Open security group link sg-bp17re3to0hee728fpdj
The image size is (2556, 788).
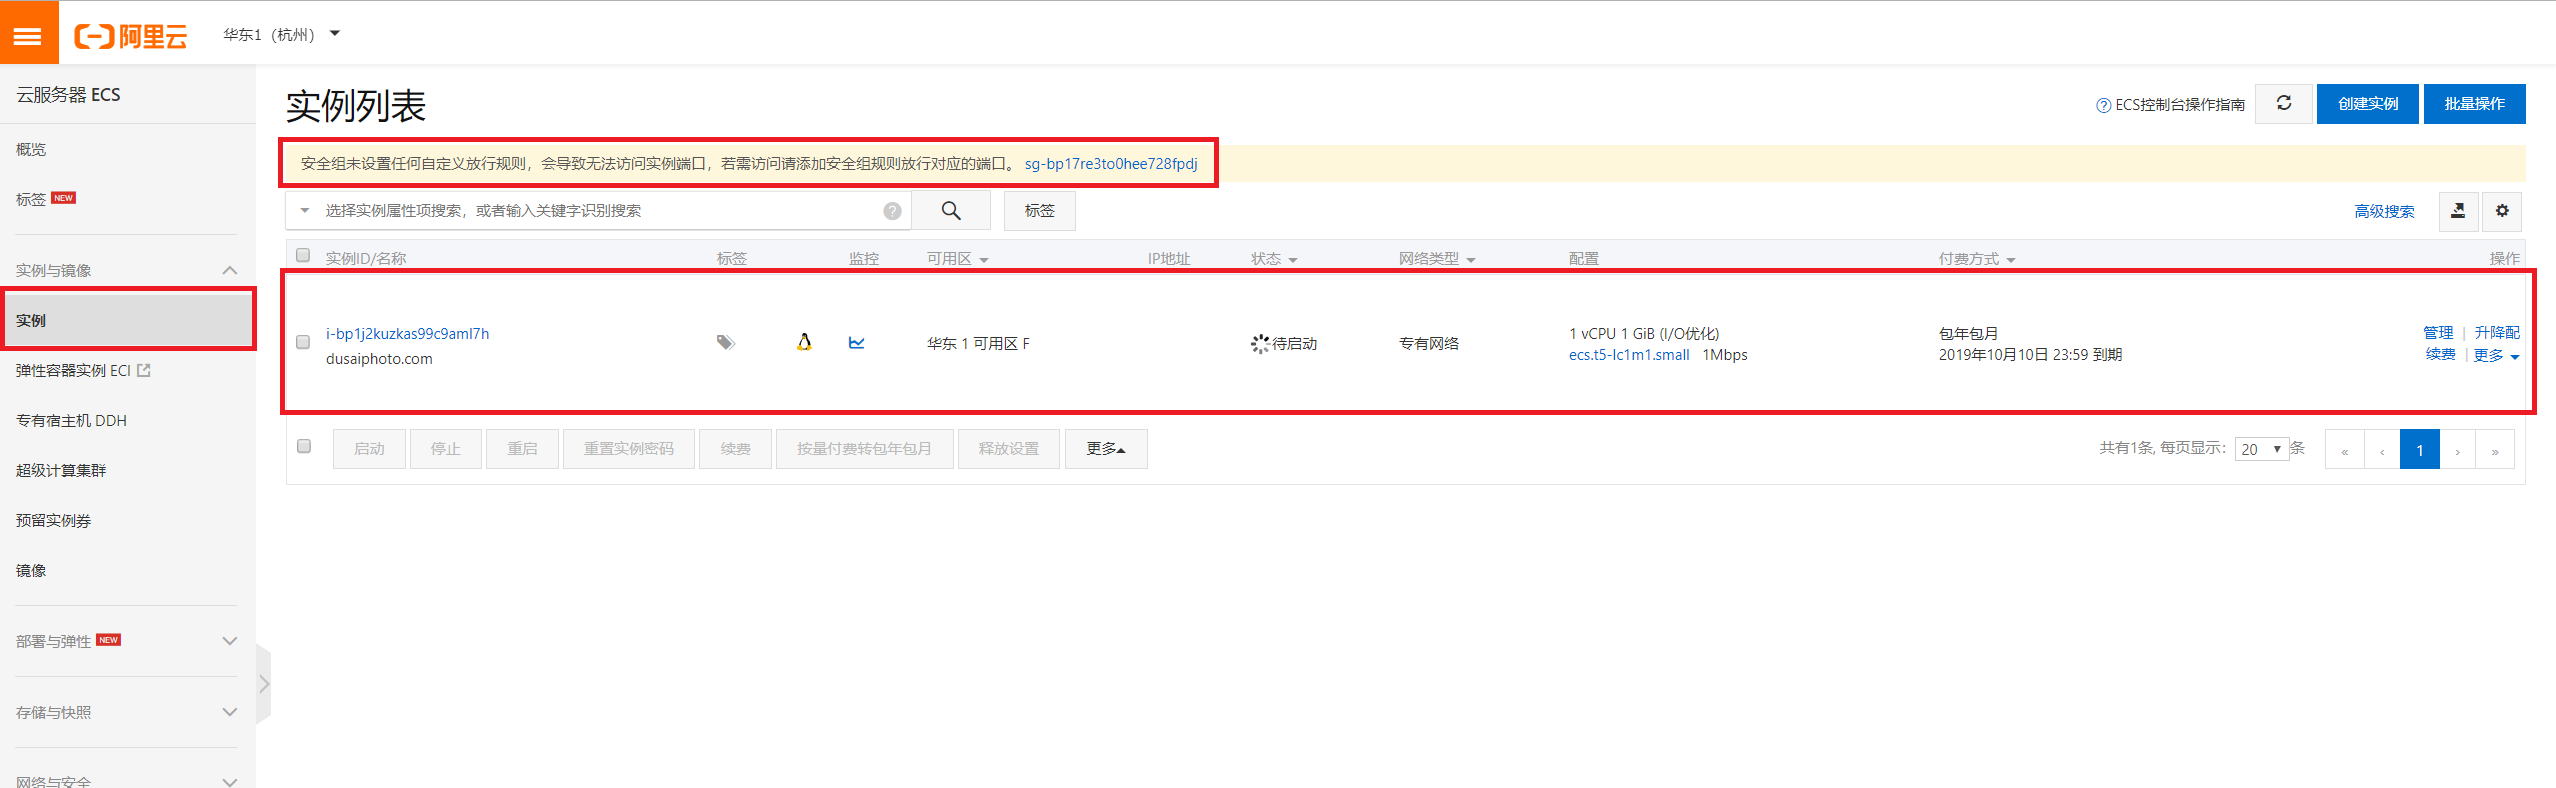click(1110, 164)
